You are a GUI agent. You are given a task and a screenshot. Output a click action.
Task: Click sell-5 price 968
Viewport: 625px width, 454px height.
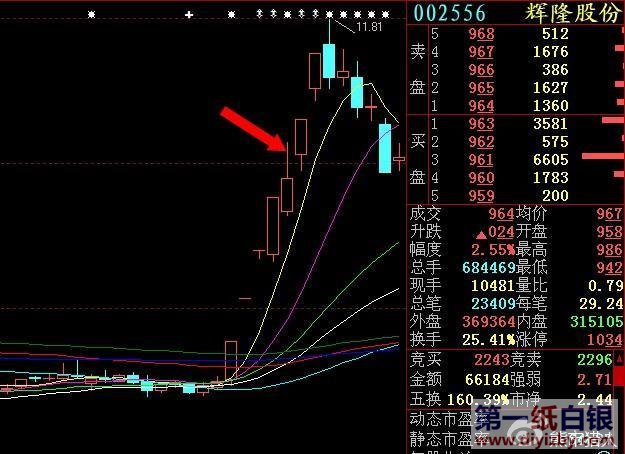(x=482, y=34)
